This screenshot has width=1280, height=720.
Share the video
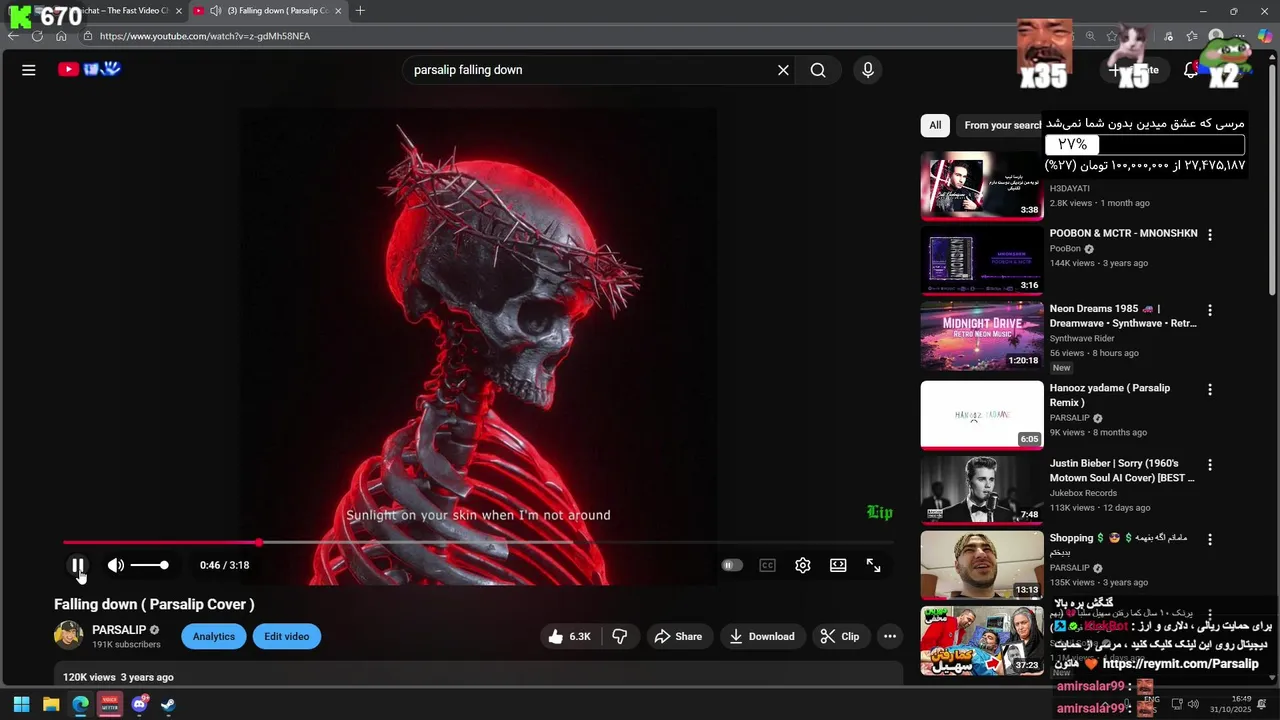pos(678,636)
